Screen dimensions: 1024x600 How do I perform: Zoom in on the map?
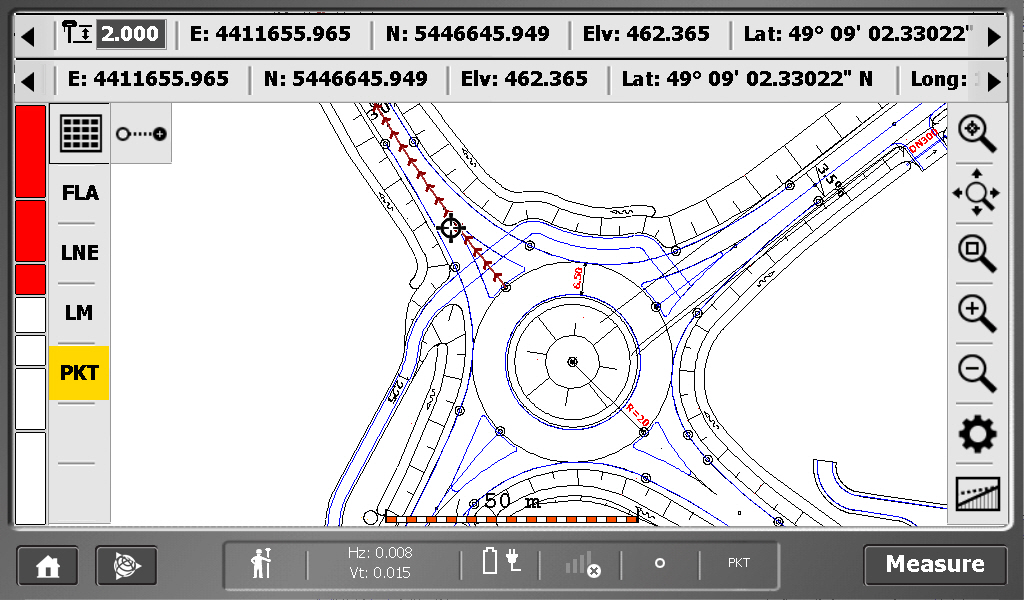tap(976, 313)
